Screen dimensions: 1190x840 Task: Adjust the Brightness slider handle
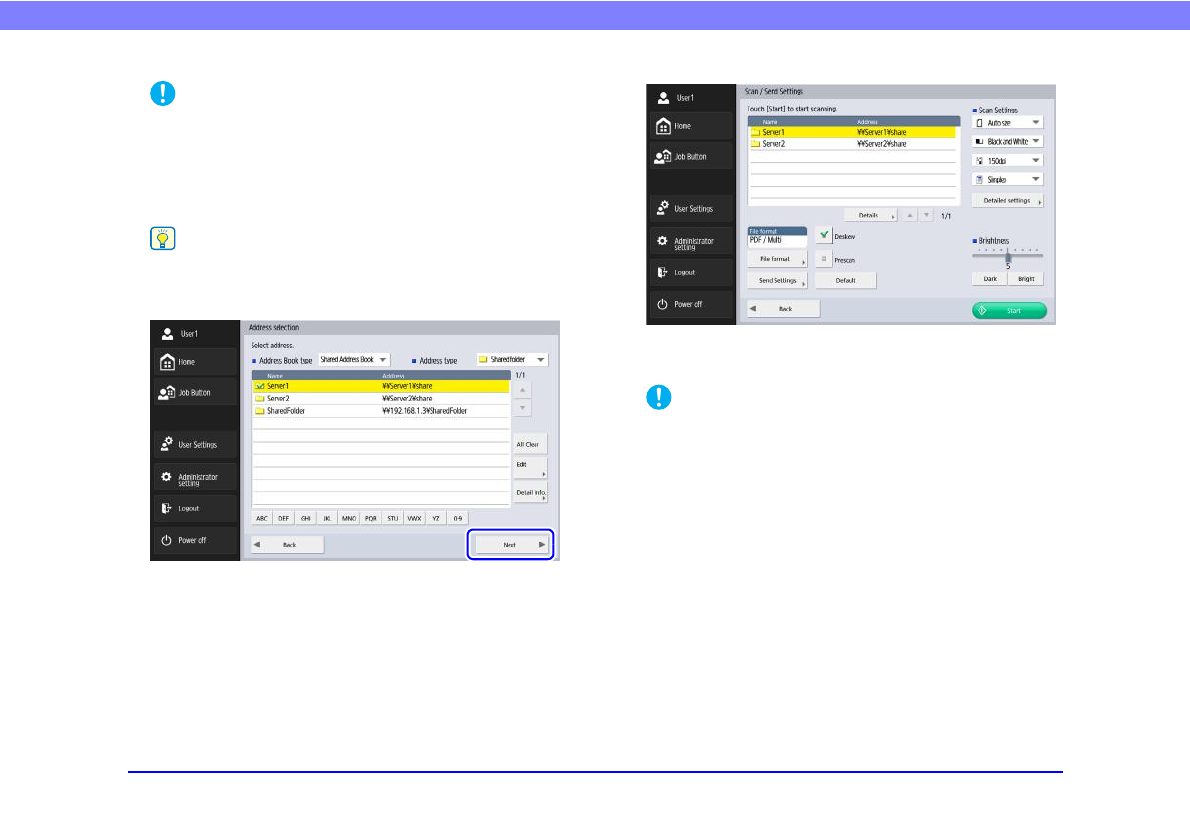pyautogui.click(x=1008, y=257)
